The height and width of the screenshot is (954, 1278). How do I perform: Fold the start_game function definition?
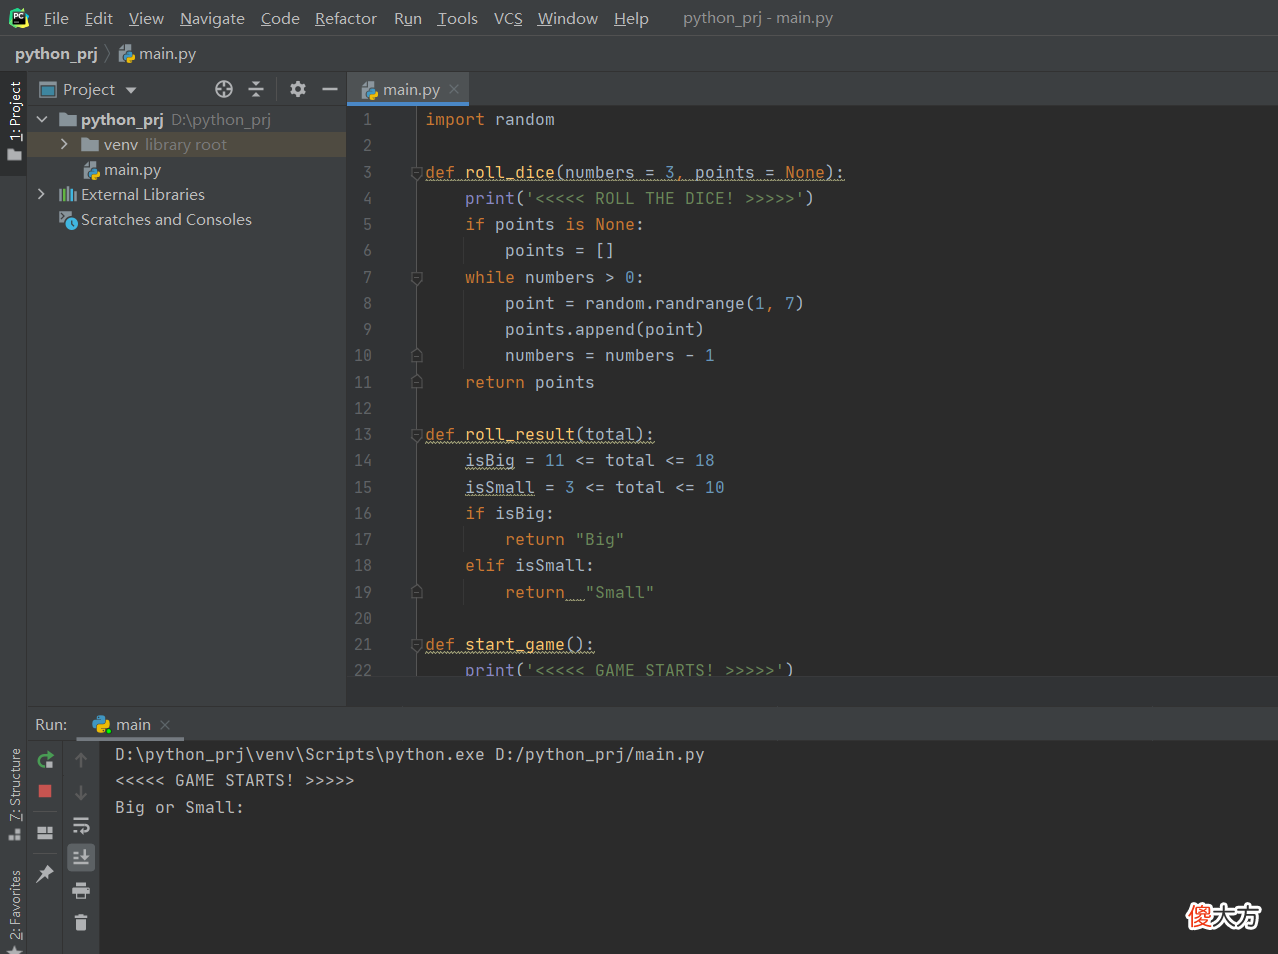tap(417, 645)
